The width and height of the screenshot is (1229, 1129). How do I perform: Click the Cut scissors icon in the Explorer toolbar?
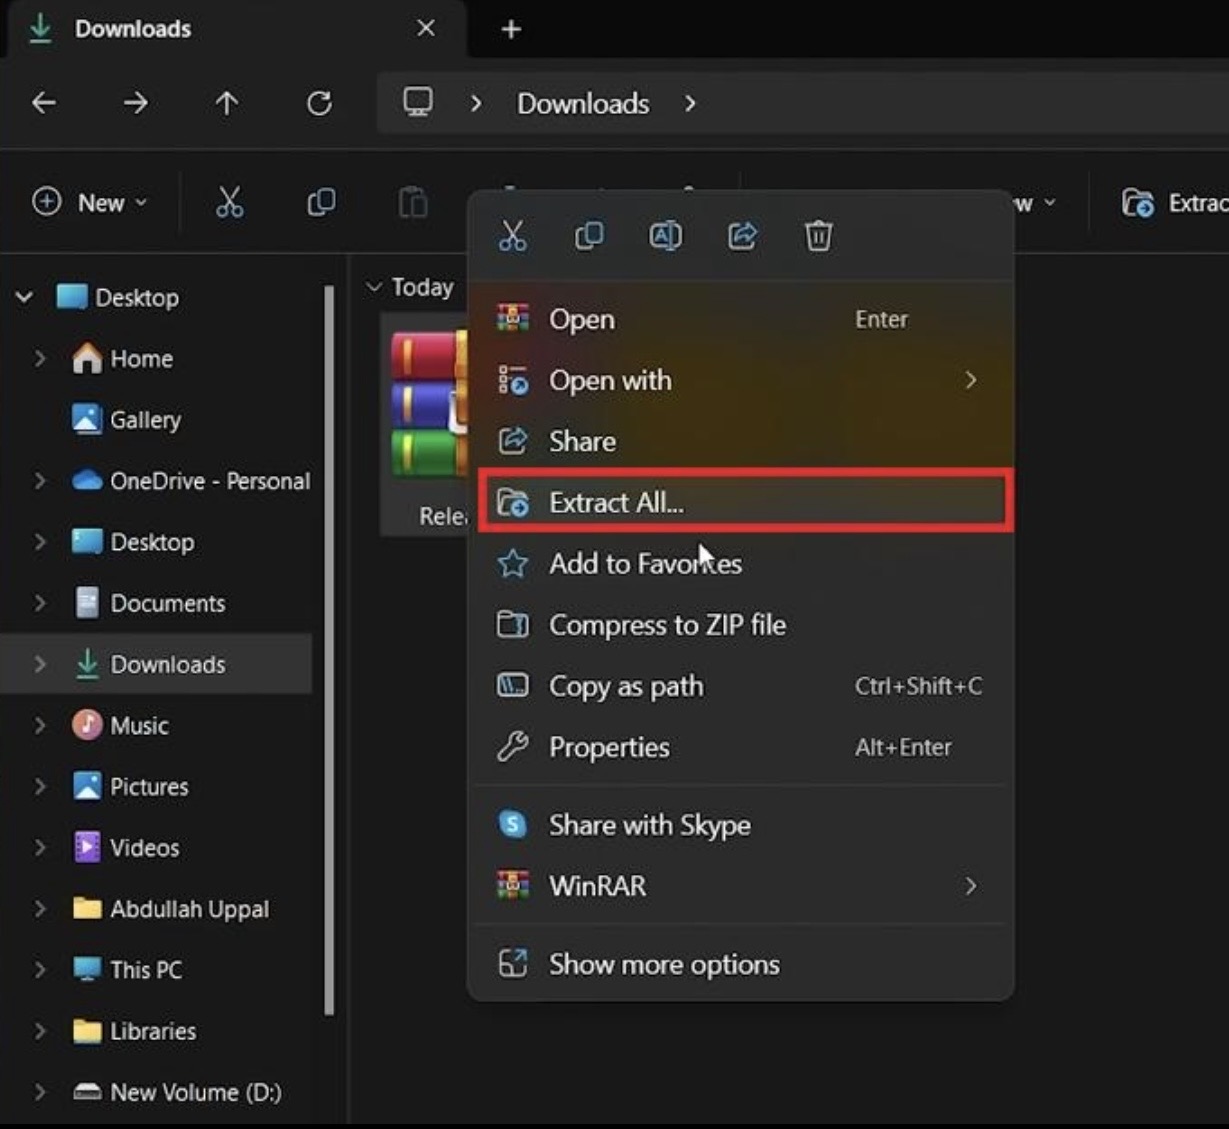[229, 202]
